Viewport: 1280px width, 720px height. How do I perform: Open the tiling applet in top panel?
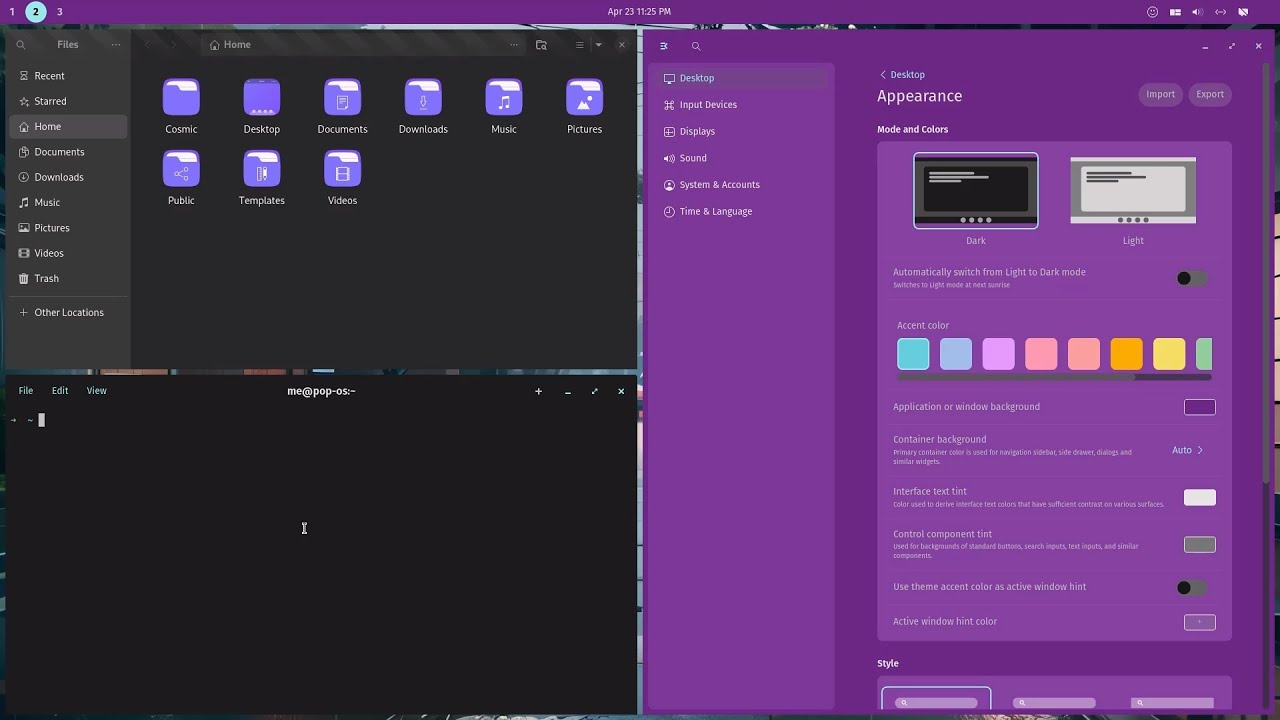(x=1175, y=12)
